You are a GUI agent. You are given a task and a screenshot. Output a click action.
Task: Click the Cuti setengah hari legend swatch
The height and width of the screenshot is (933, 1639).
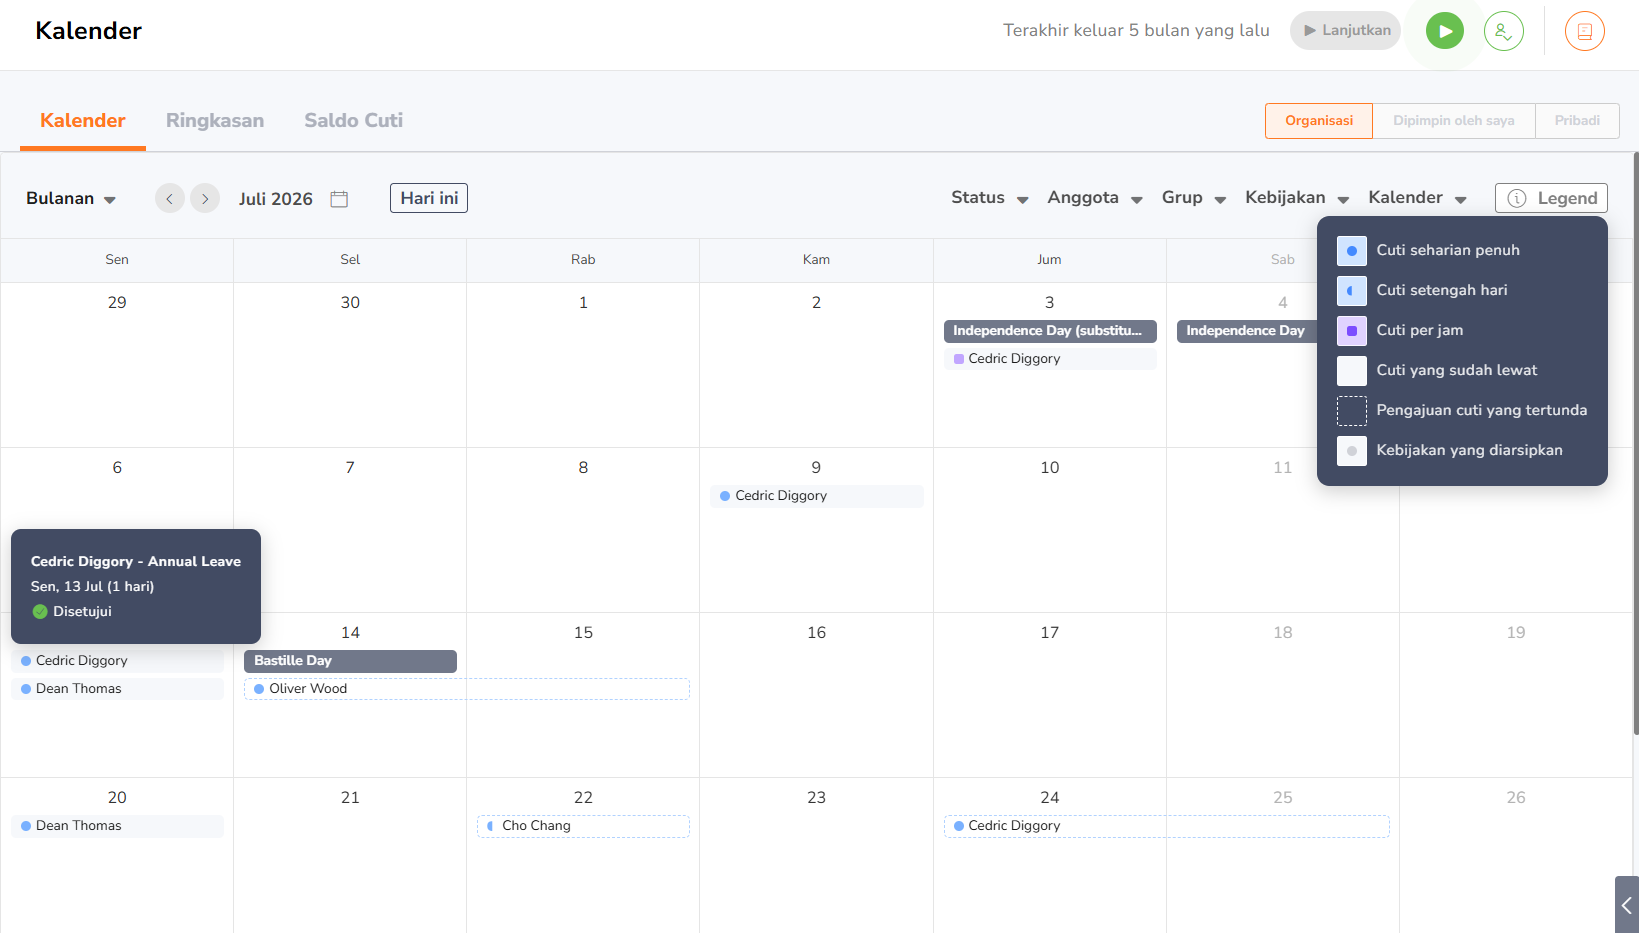coord(1352,291)
